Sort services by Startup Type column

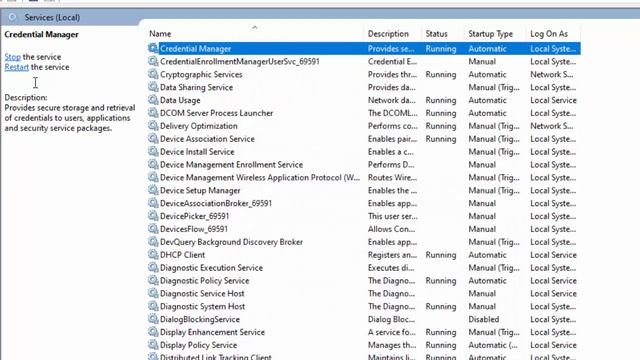click(491, 34)
